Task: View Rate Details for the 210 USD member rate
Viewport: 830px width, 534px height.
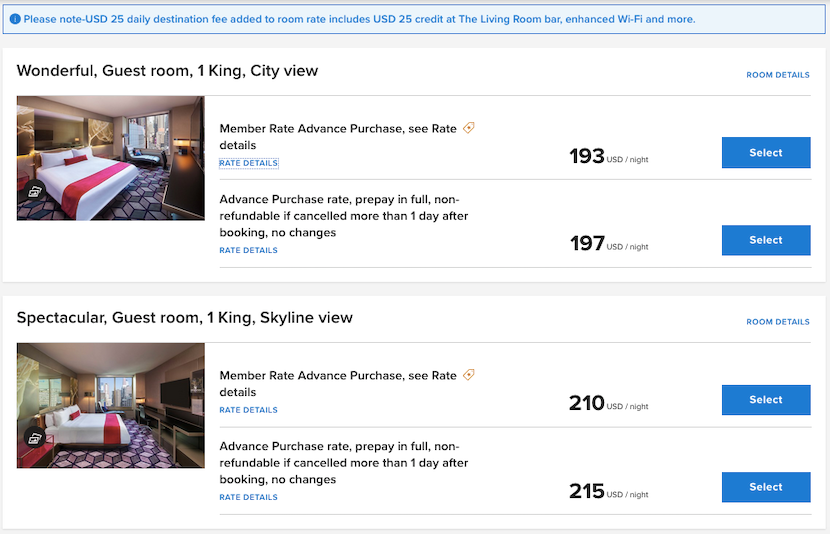Action: [x=248, y=410]
